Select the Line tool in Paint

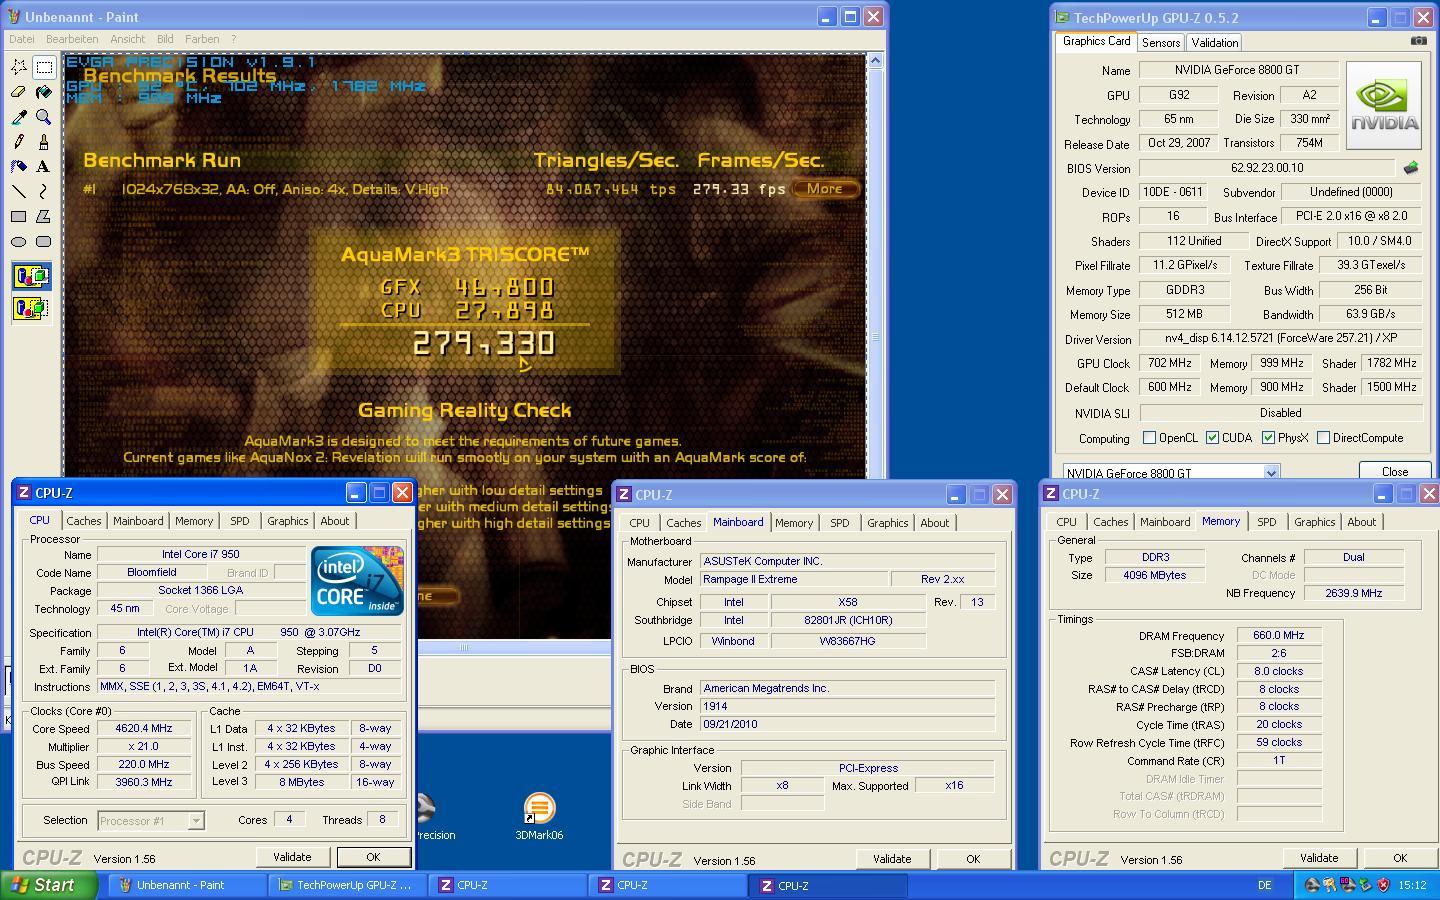(x=19, y=192)
